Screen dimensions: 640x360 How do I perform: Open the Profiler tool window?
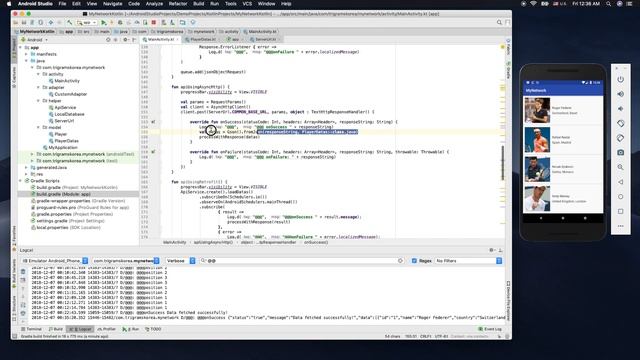107,329
